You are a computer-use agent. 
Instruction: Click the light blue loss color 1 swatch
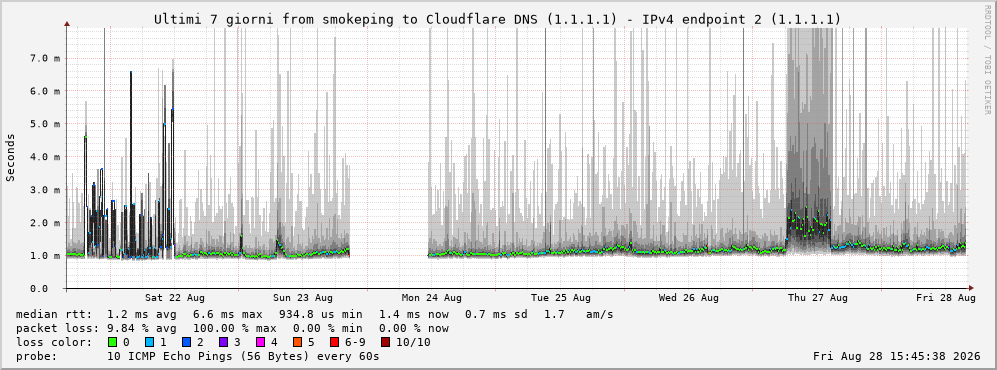148,342
